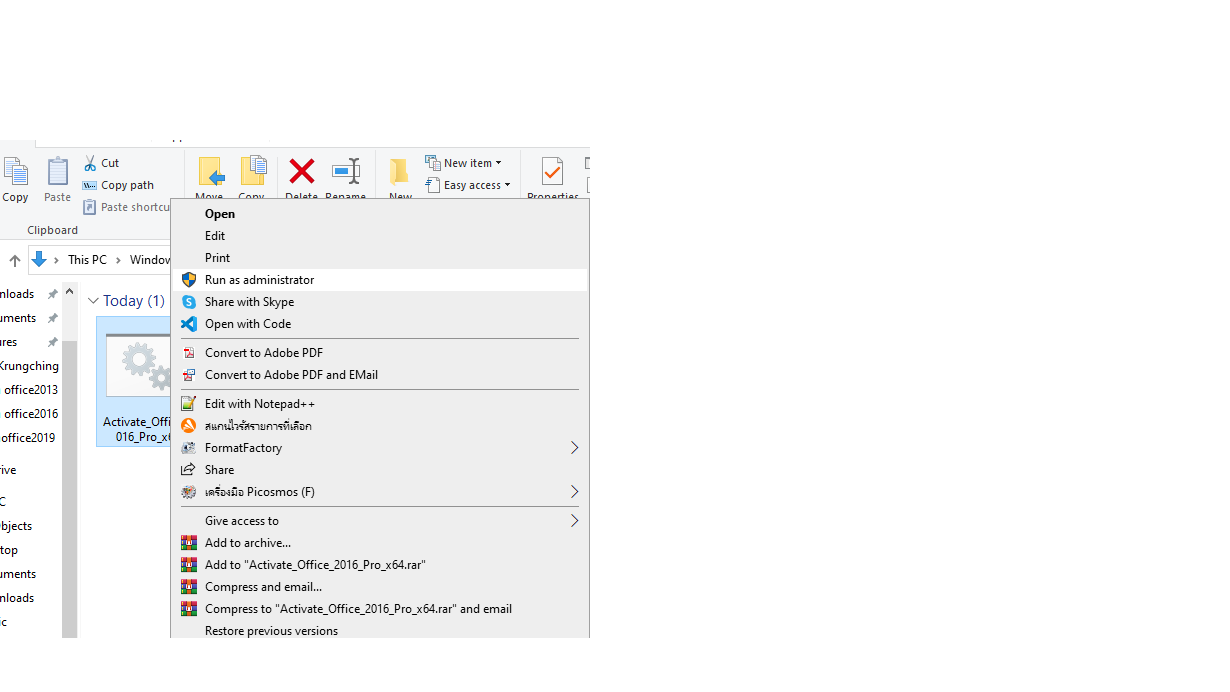This screenshot has width=1230, height=692.
Task: Click the Move to folder icon
Action: point(210,172)
